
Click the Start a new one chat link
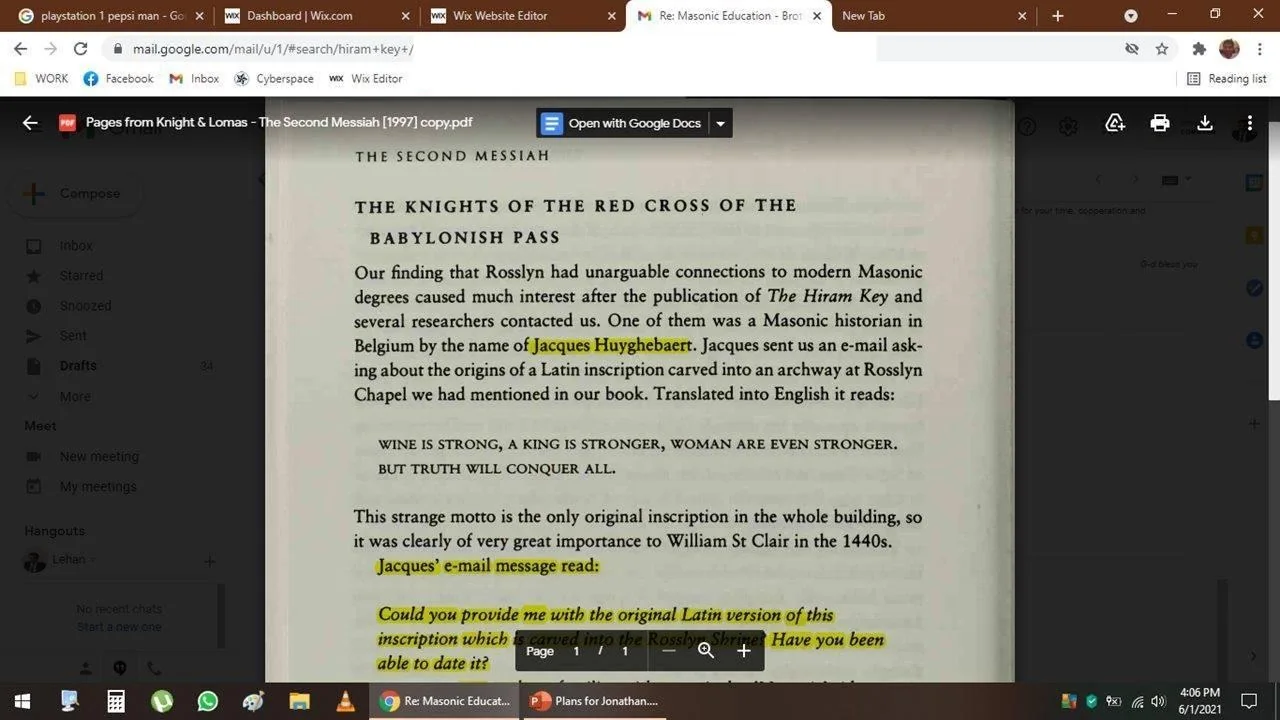[x=119, y=627]
